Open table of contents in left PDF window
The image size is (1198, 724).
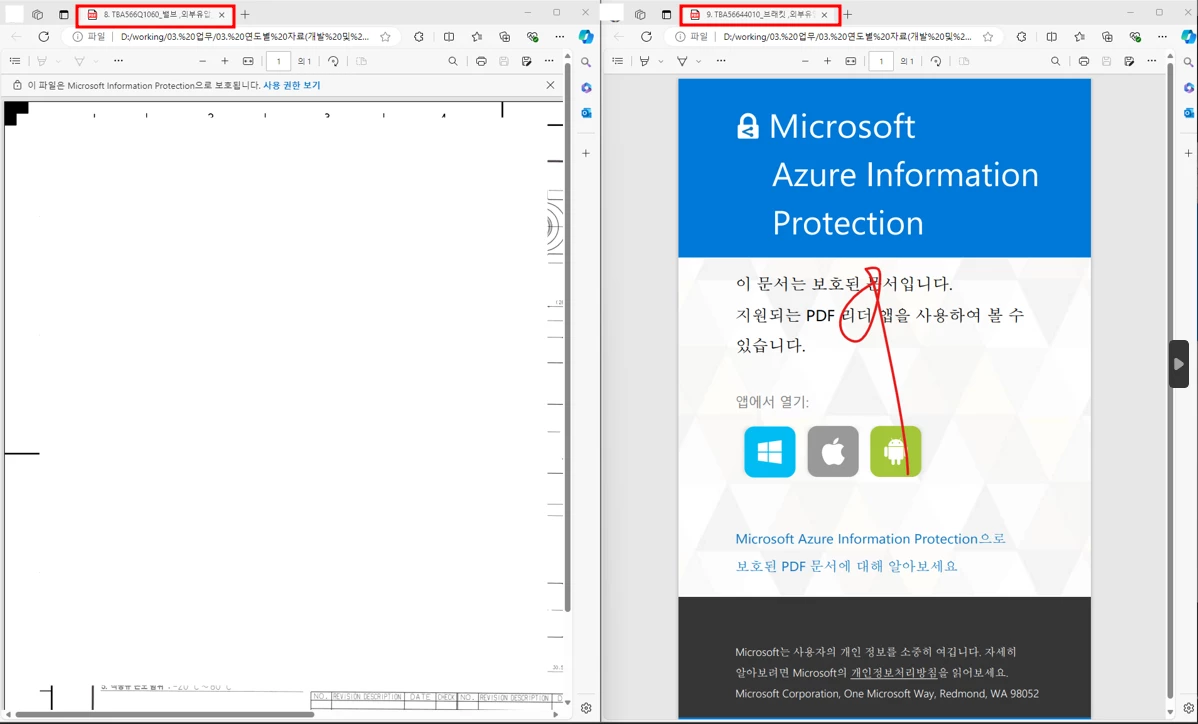pos(15,61)
